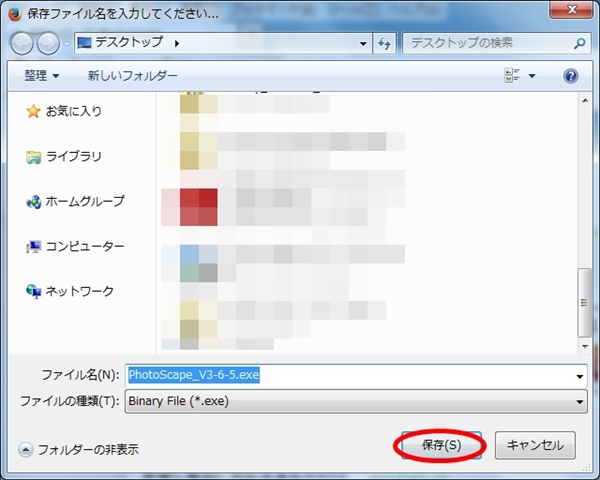Click the star icon beside お気に入り
The width and height of the screenshot is (600, 480).
33,111
